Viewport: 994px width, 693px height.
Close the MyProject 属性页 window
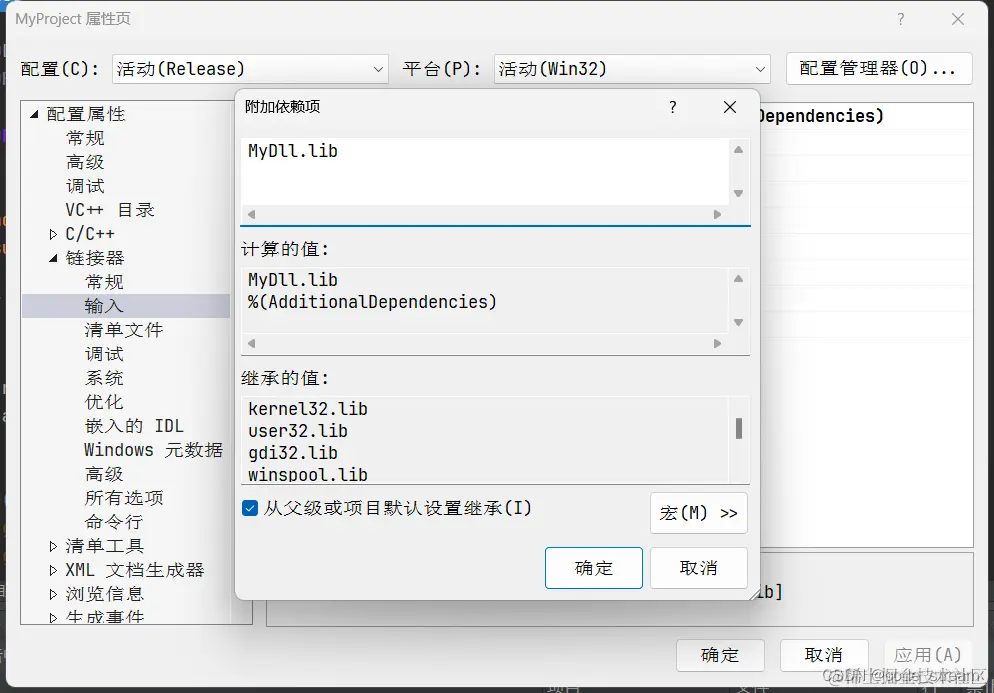958,19
